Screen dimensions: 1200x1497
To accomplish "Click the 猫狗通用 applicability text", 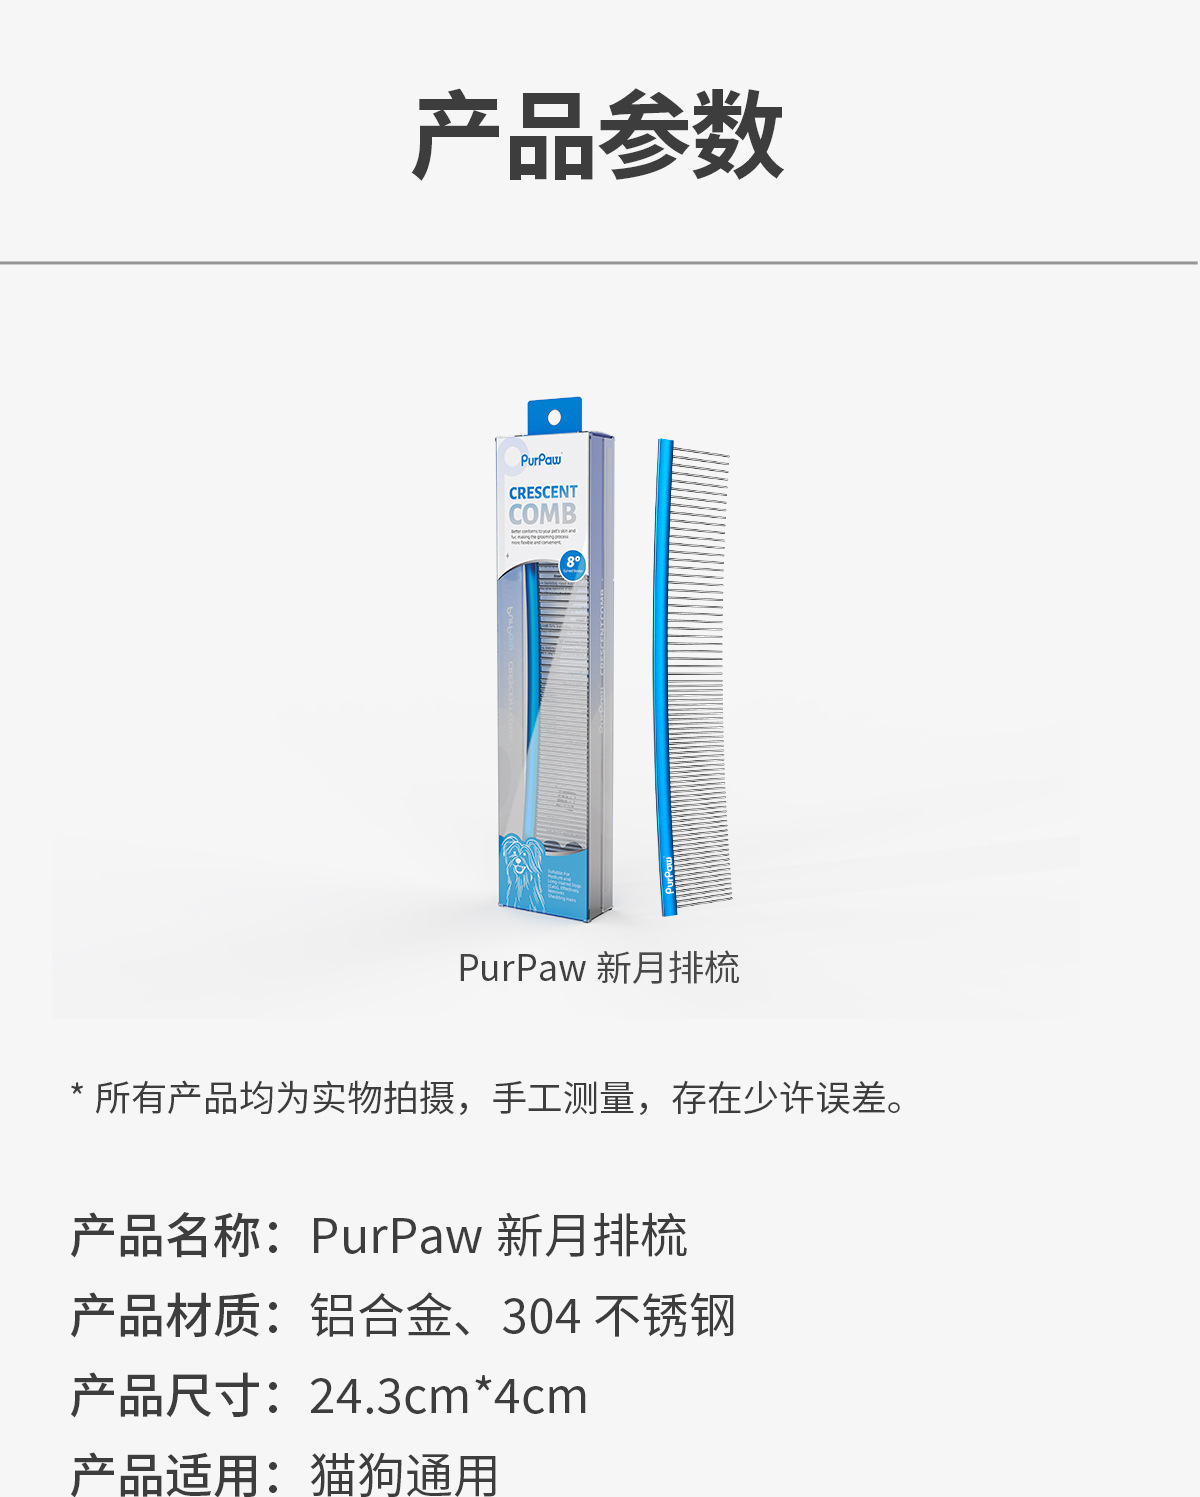I will point(404,1474).
